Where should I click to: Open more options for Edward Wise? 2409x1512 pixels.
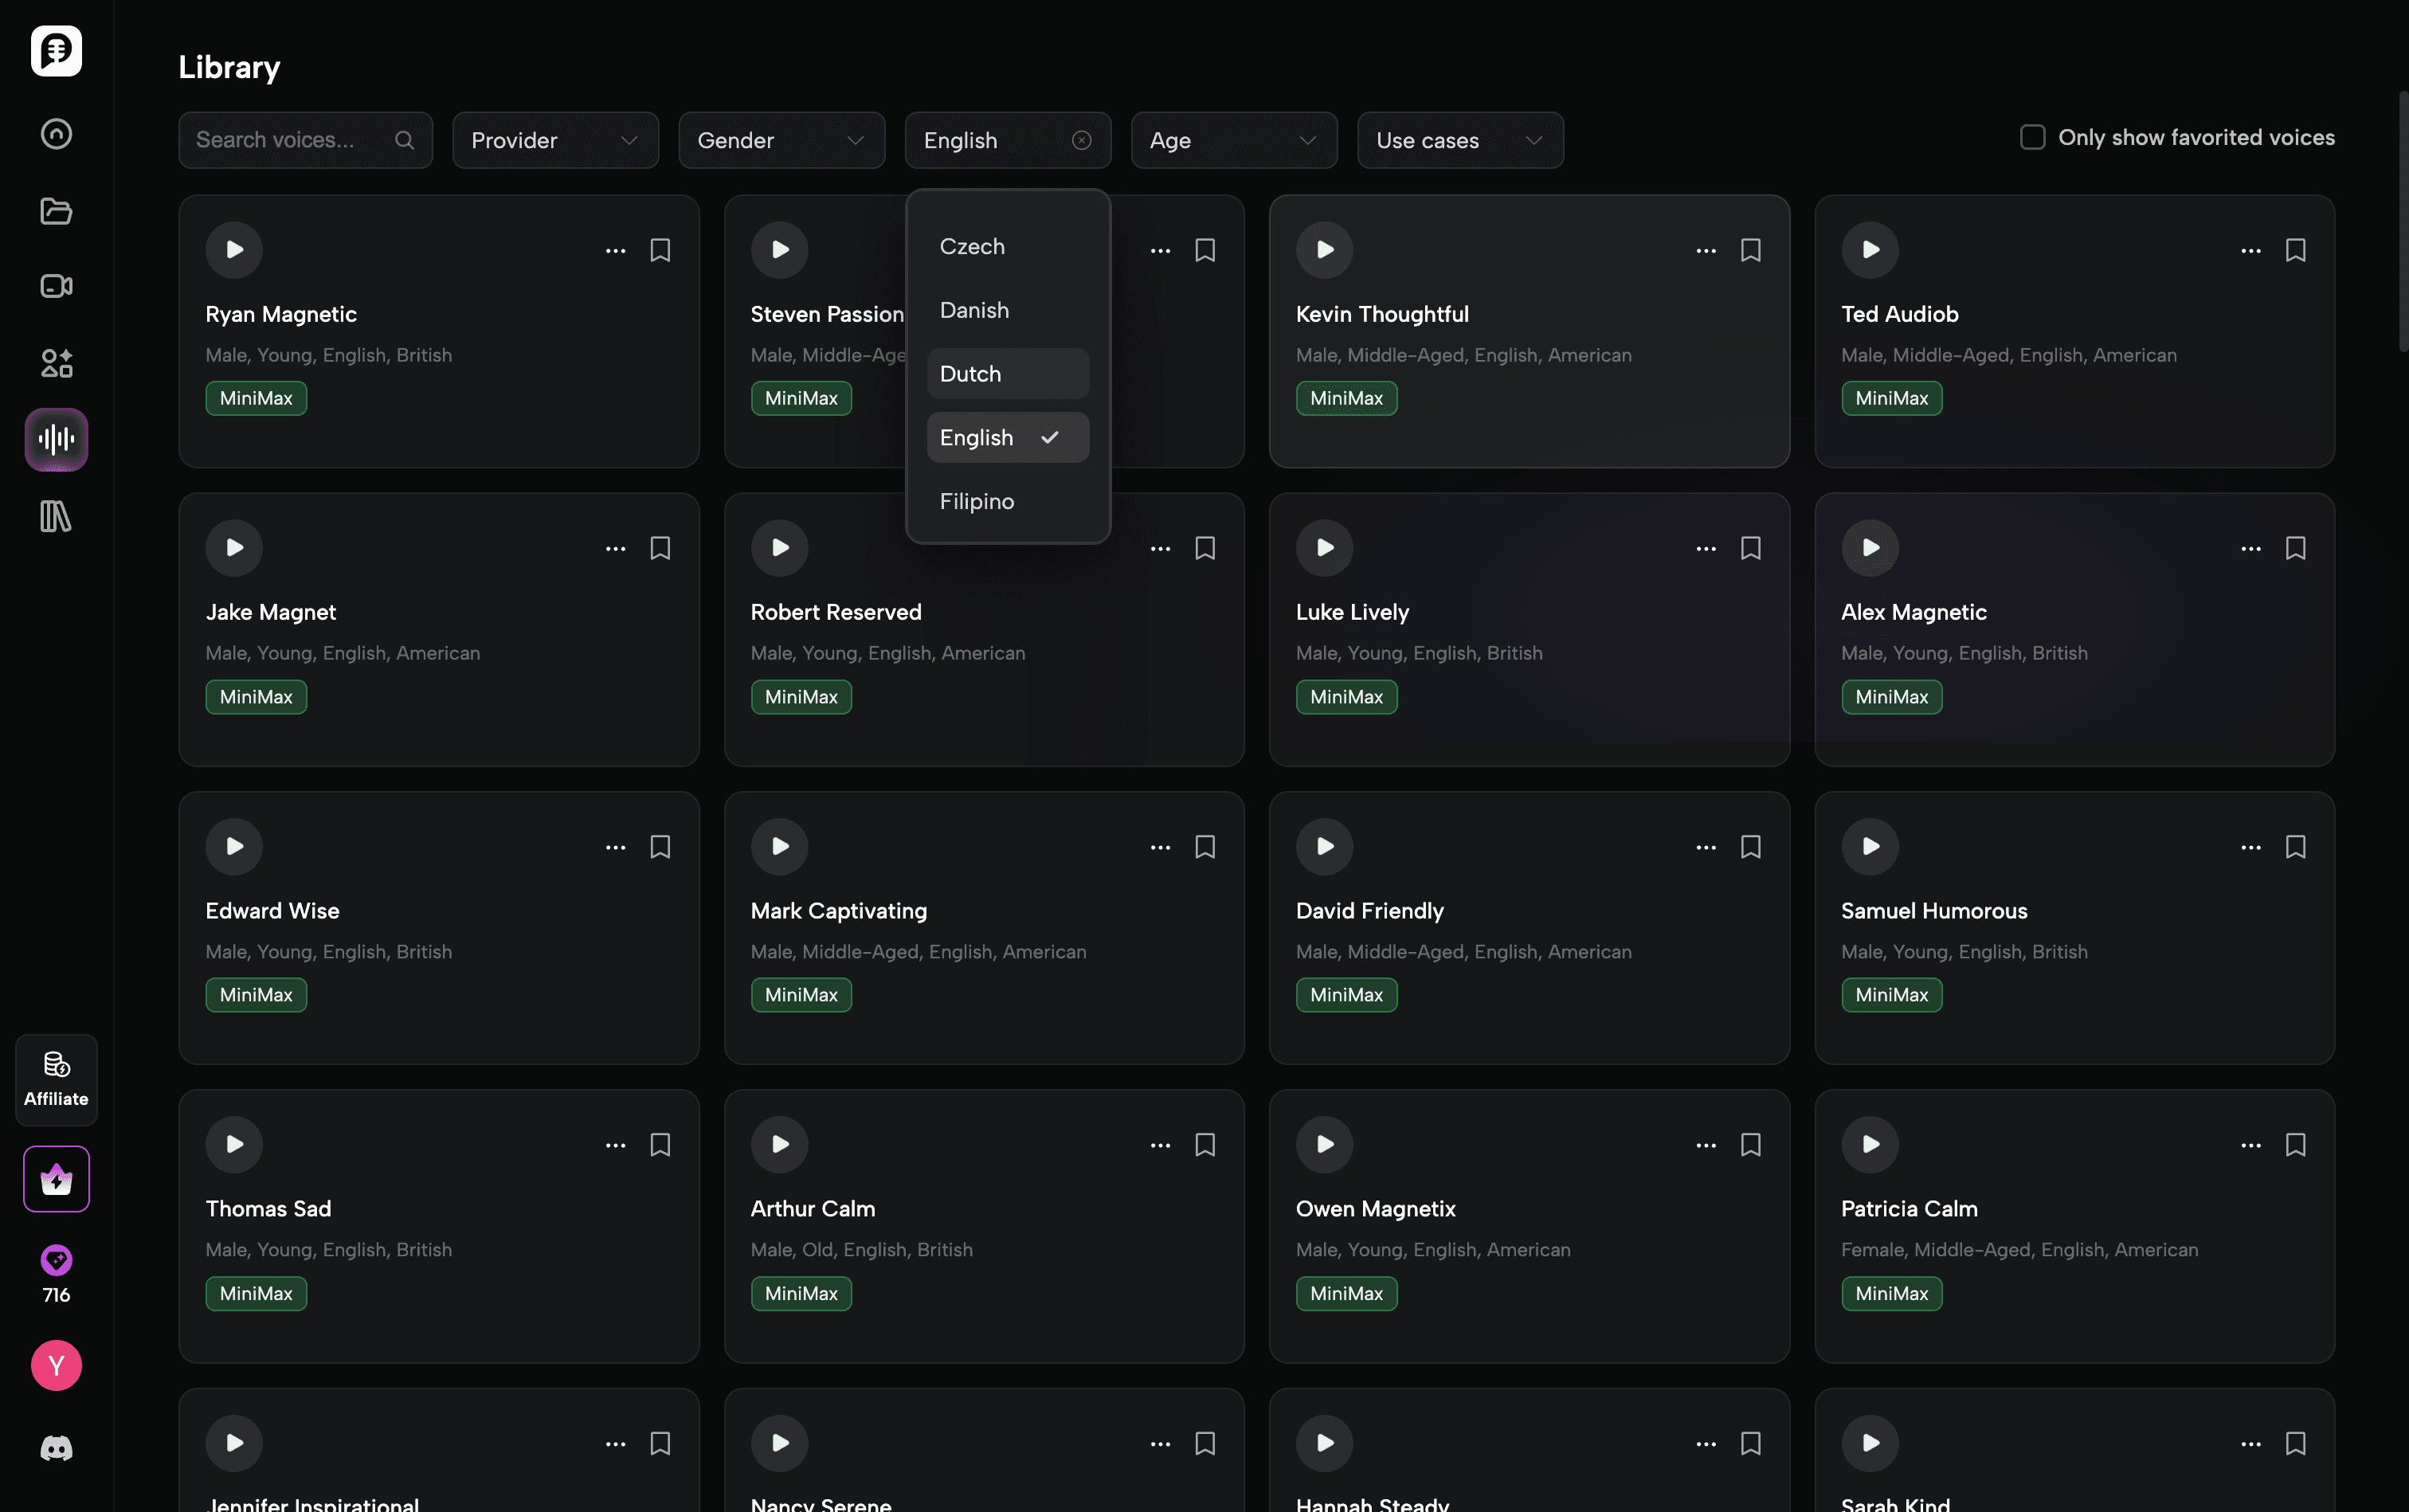click(615, 848)
